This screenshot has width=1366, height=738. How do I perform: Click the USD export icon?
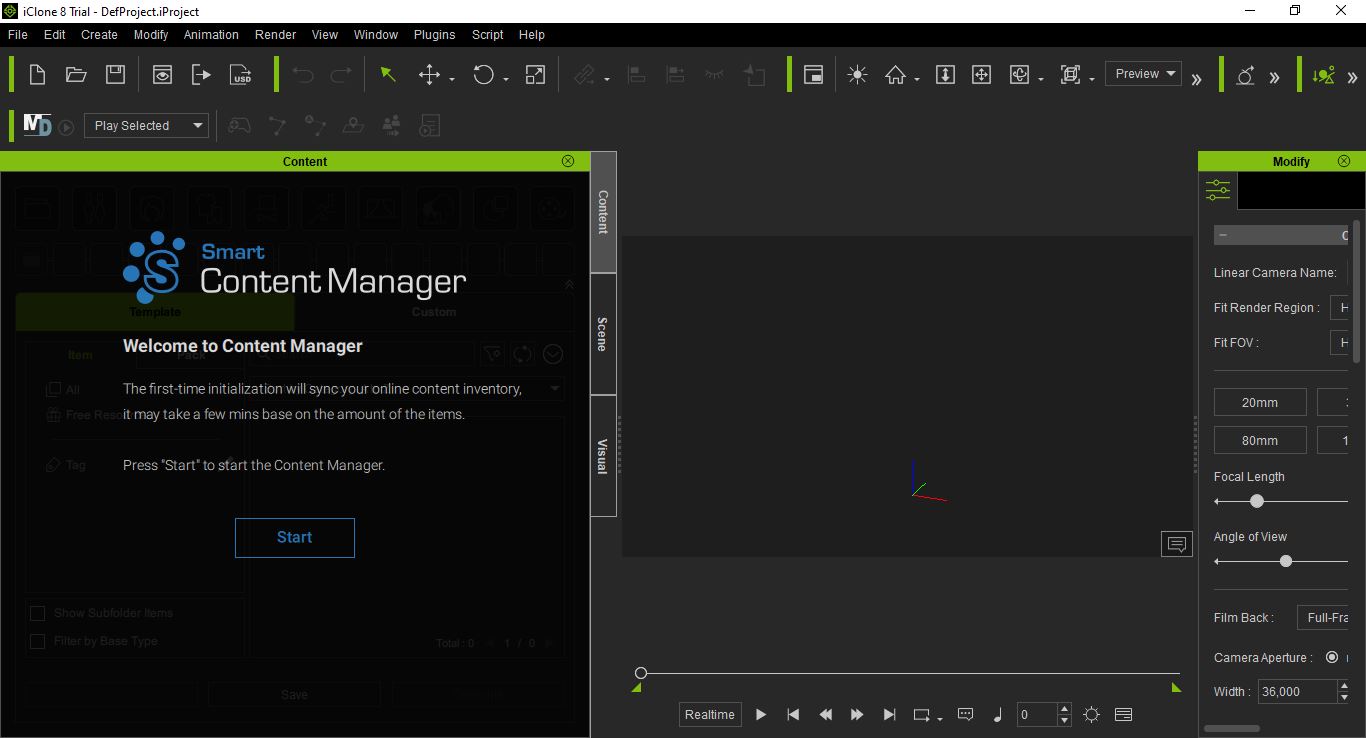(241, 74)
